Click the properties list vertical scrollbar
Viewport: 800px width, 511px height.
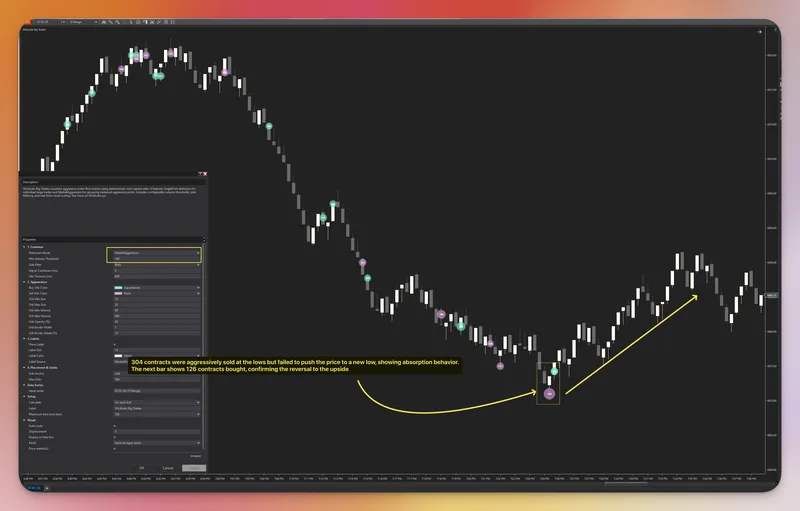coord(204,347)
